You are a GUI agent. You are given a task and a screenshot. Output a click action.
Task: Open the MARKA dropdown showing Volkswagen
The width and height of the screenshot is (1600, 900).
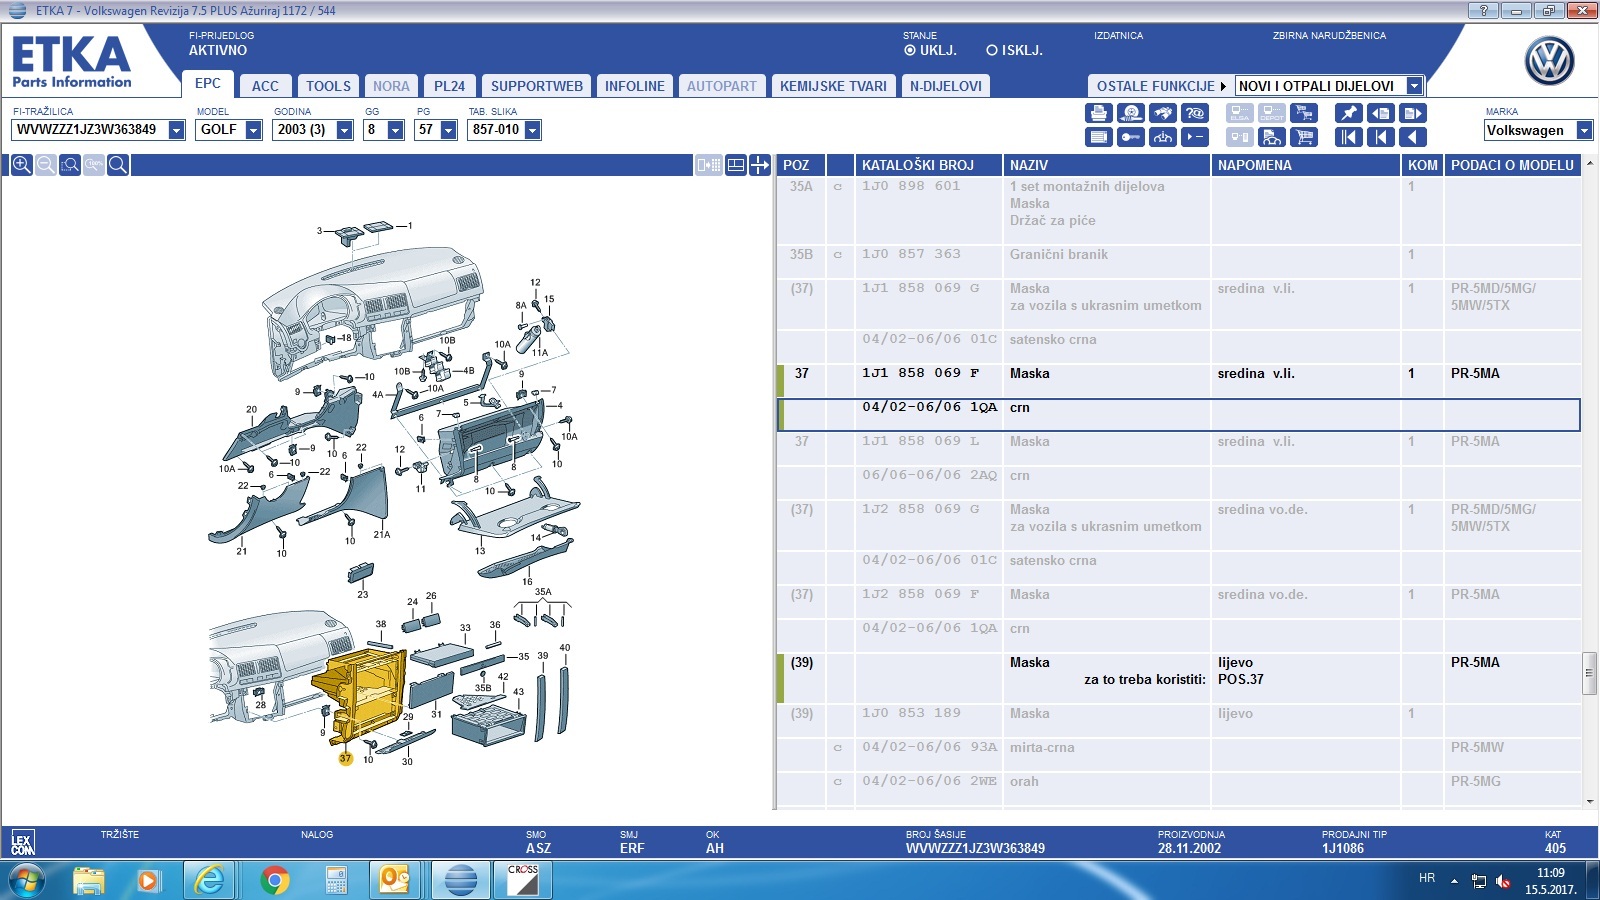(x=1584, y=130)
